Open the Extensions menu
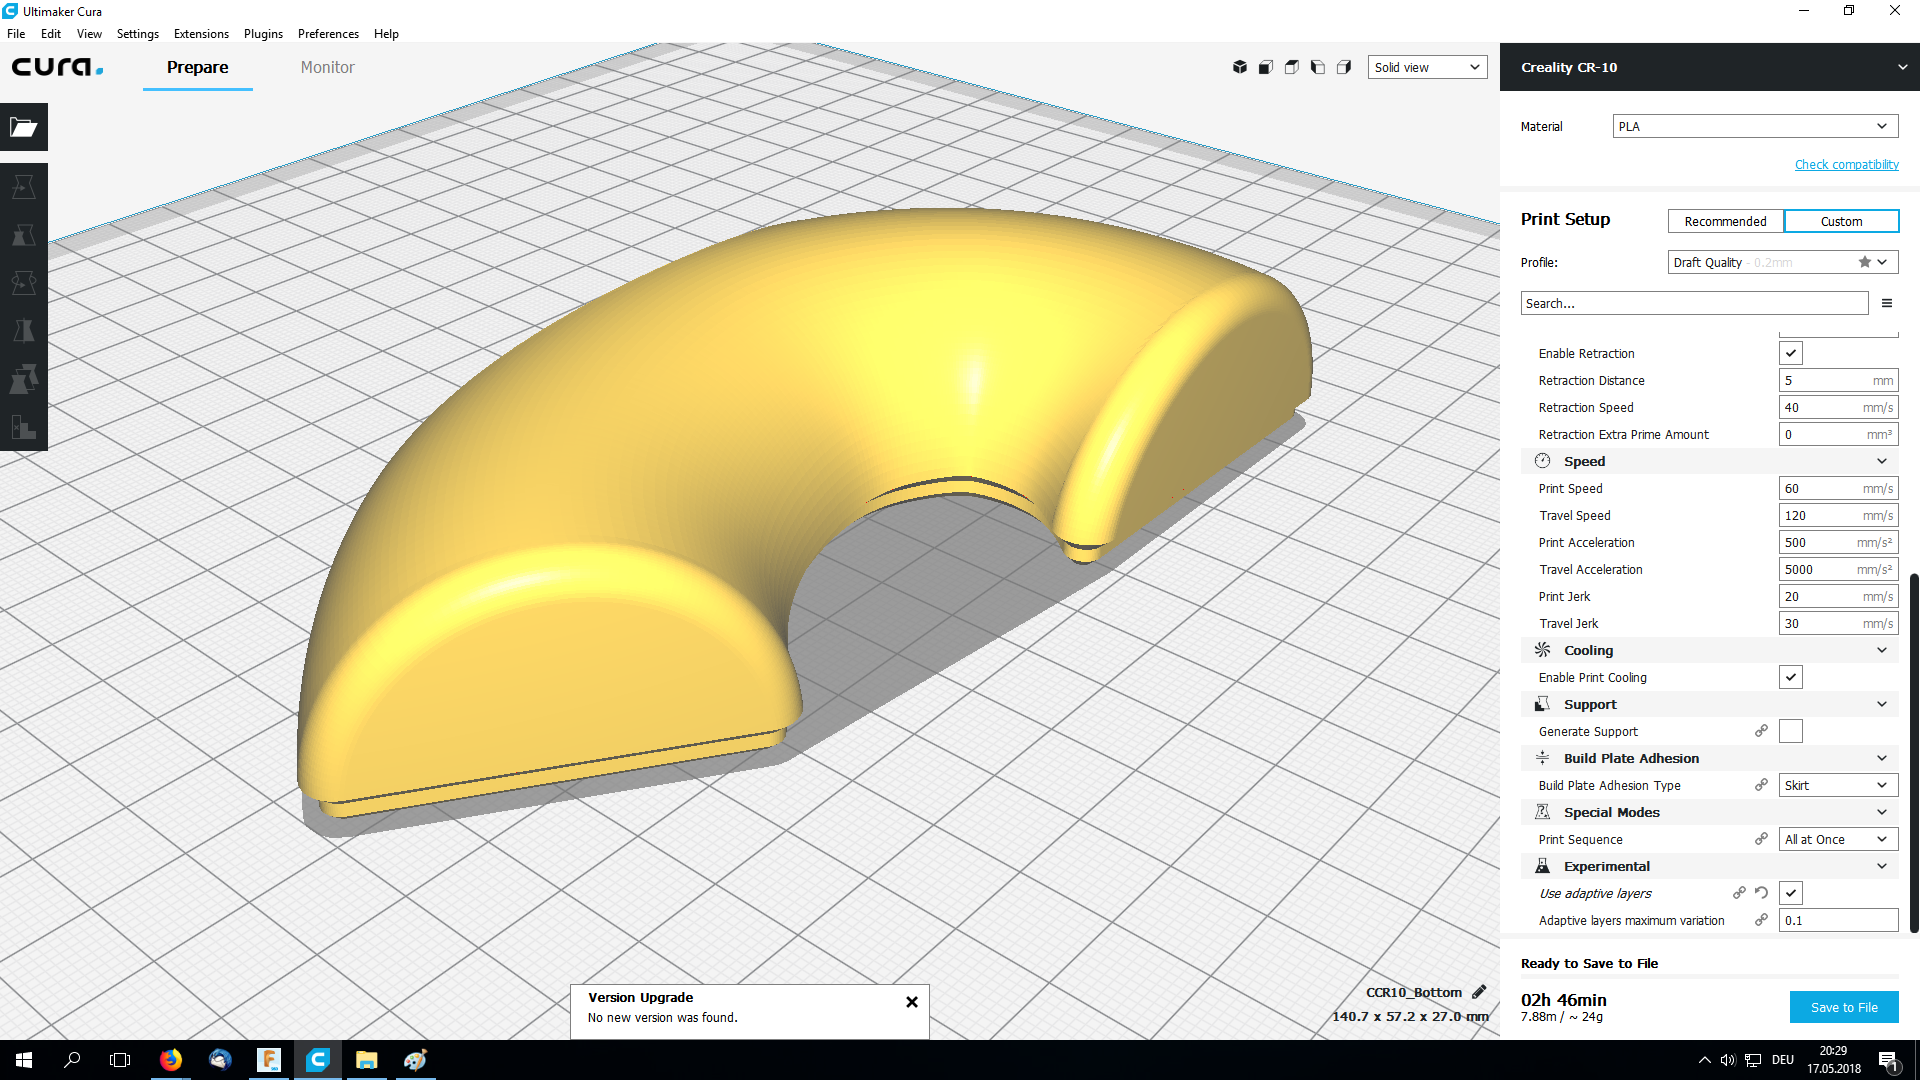 point(201,33)
